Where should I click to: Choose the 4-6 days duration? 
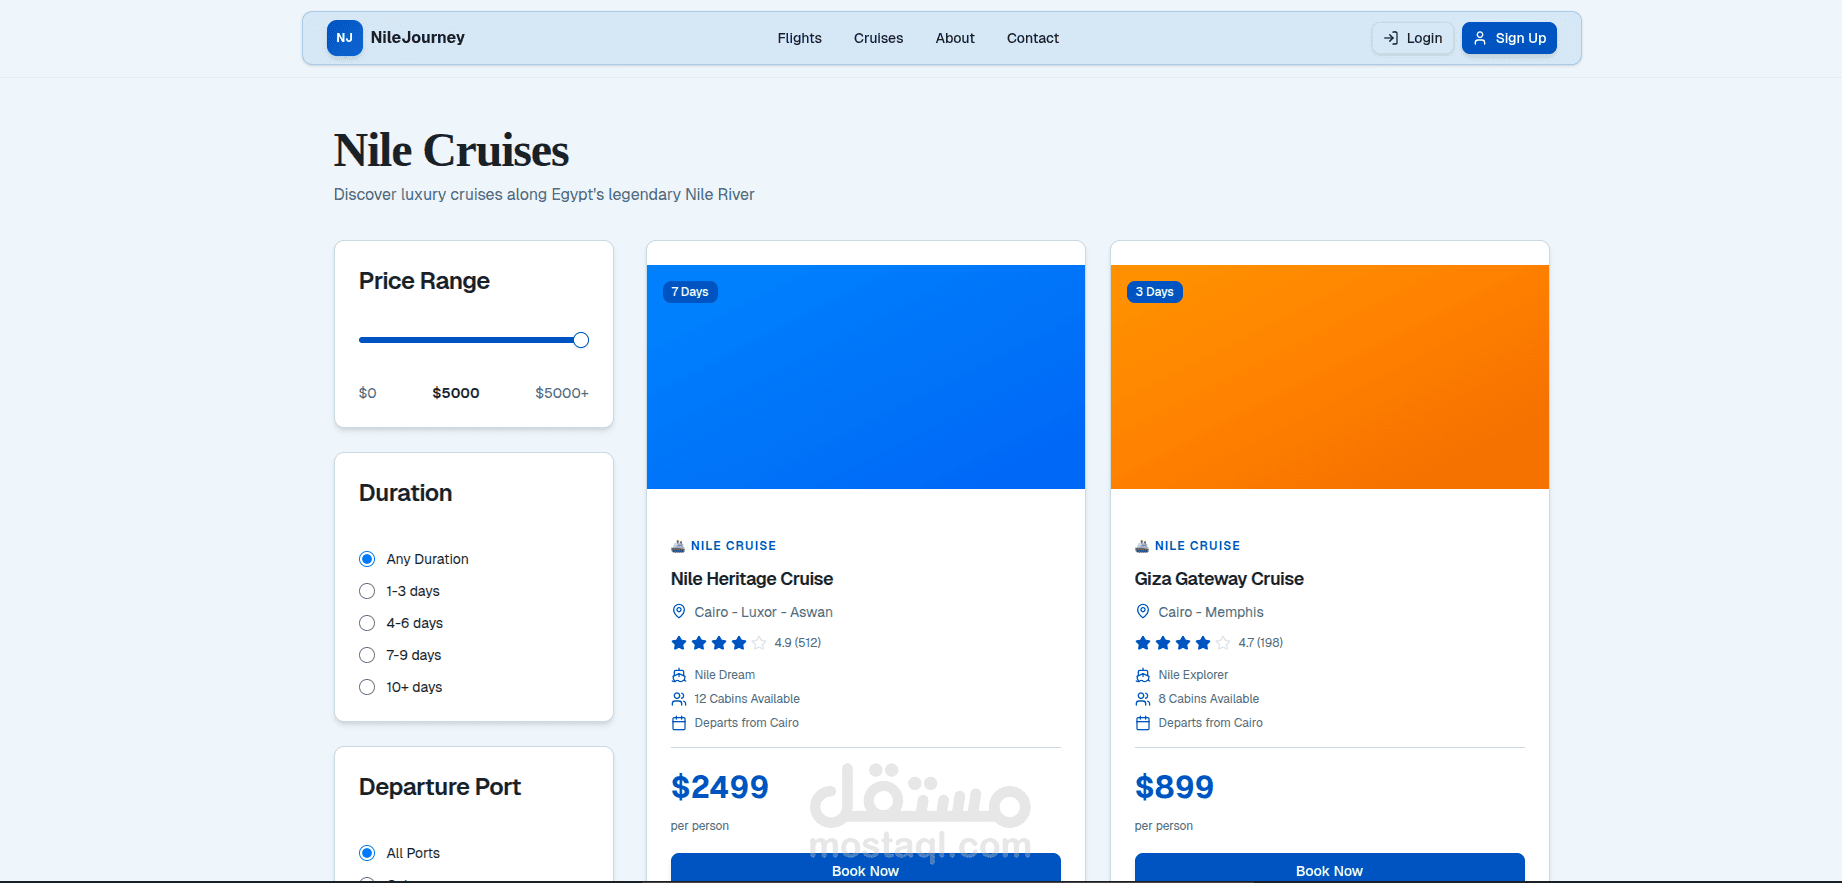tap(367, 623)
